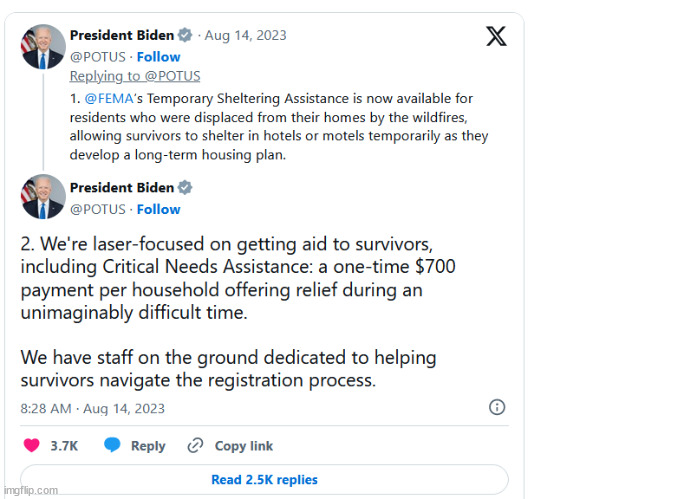Image resolution: width=697 pixels, height=499 pixels.
Task: Open the Replying to @POTUS link
Action: [x=135, y=76]
